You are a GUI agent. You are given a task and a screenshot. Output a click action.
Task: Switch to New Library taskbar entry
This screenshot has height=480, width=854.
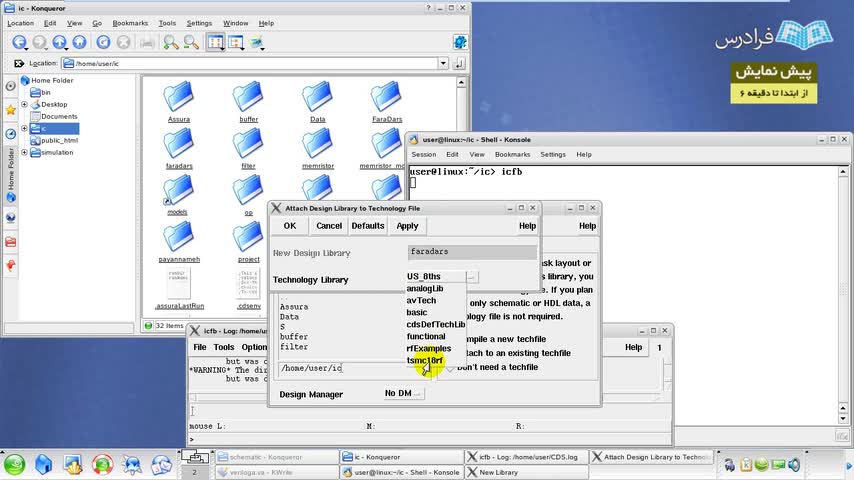tap(526, 472)
